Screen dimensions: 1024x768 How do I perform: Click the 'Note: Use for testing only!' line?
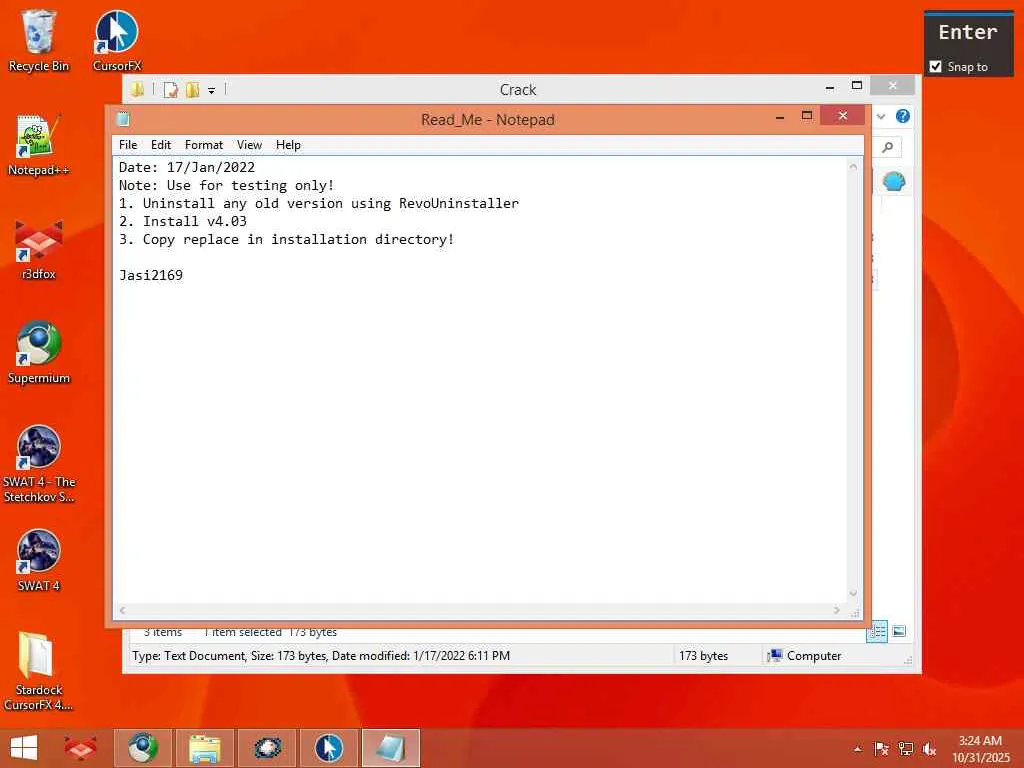(x=226, y=185)
